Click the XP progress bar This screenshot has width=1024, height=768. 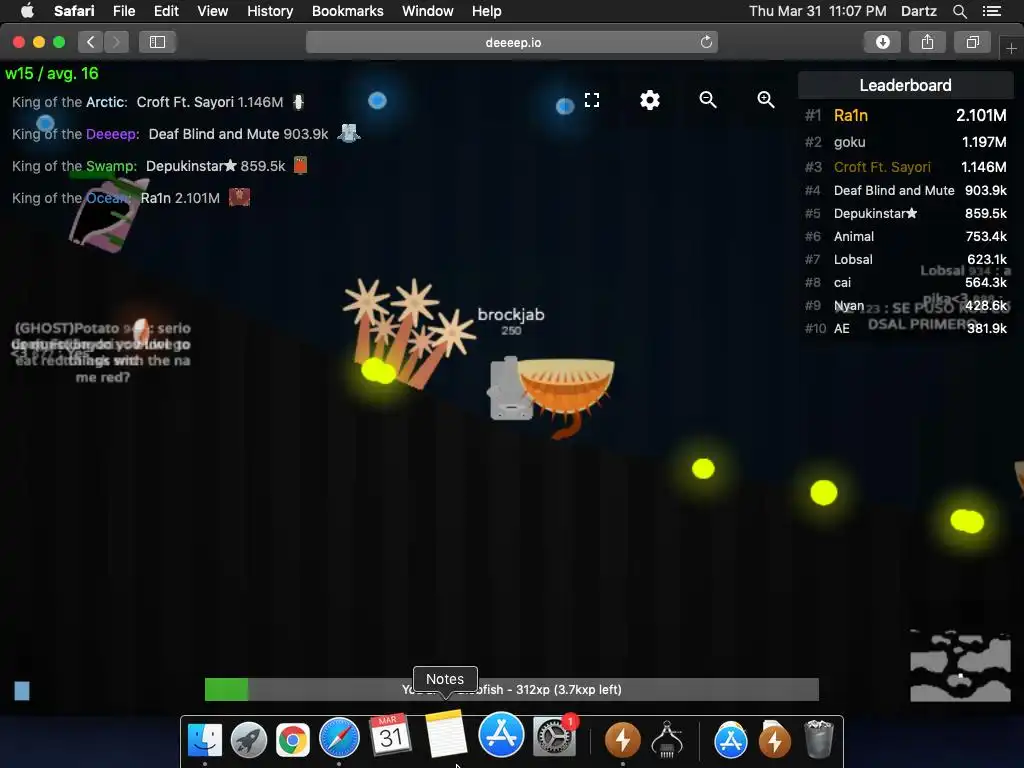(511, 690)
